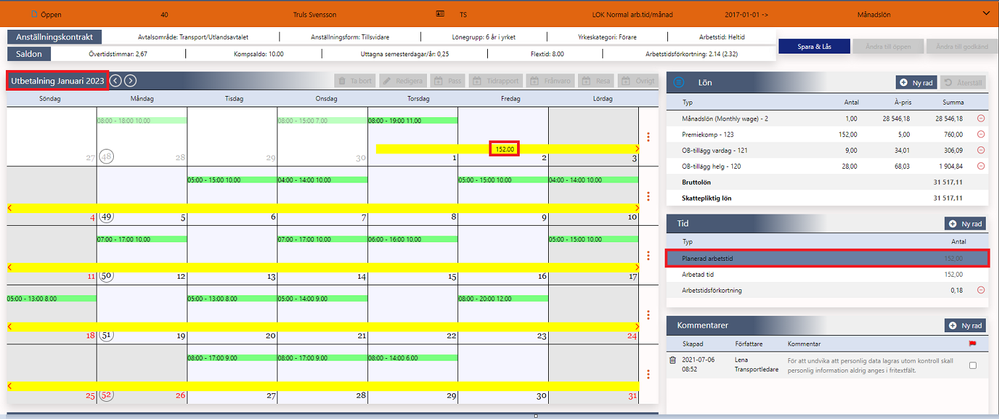Add a Ny rad in the Kommentarer panel
The width and height of the screenshot is (999, 419).
[x=966, y=325]
